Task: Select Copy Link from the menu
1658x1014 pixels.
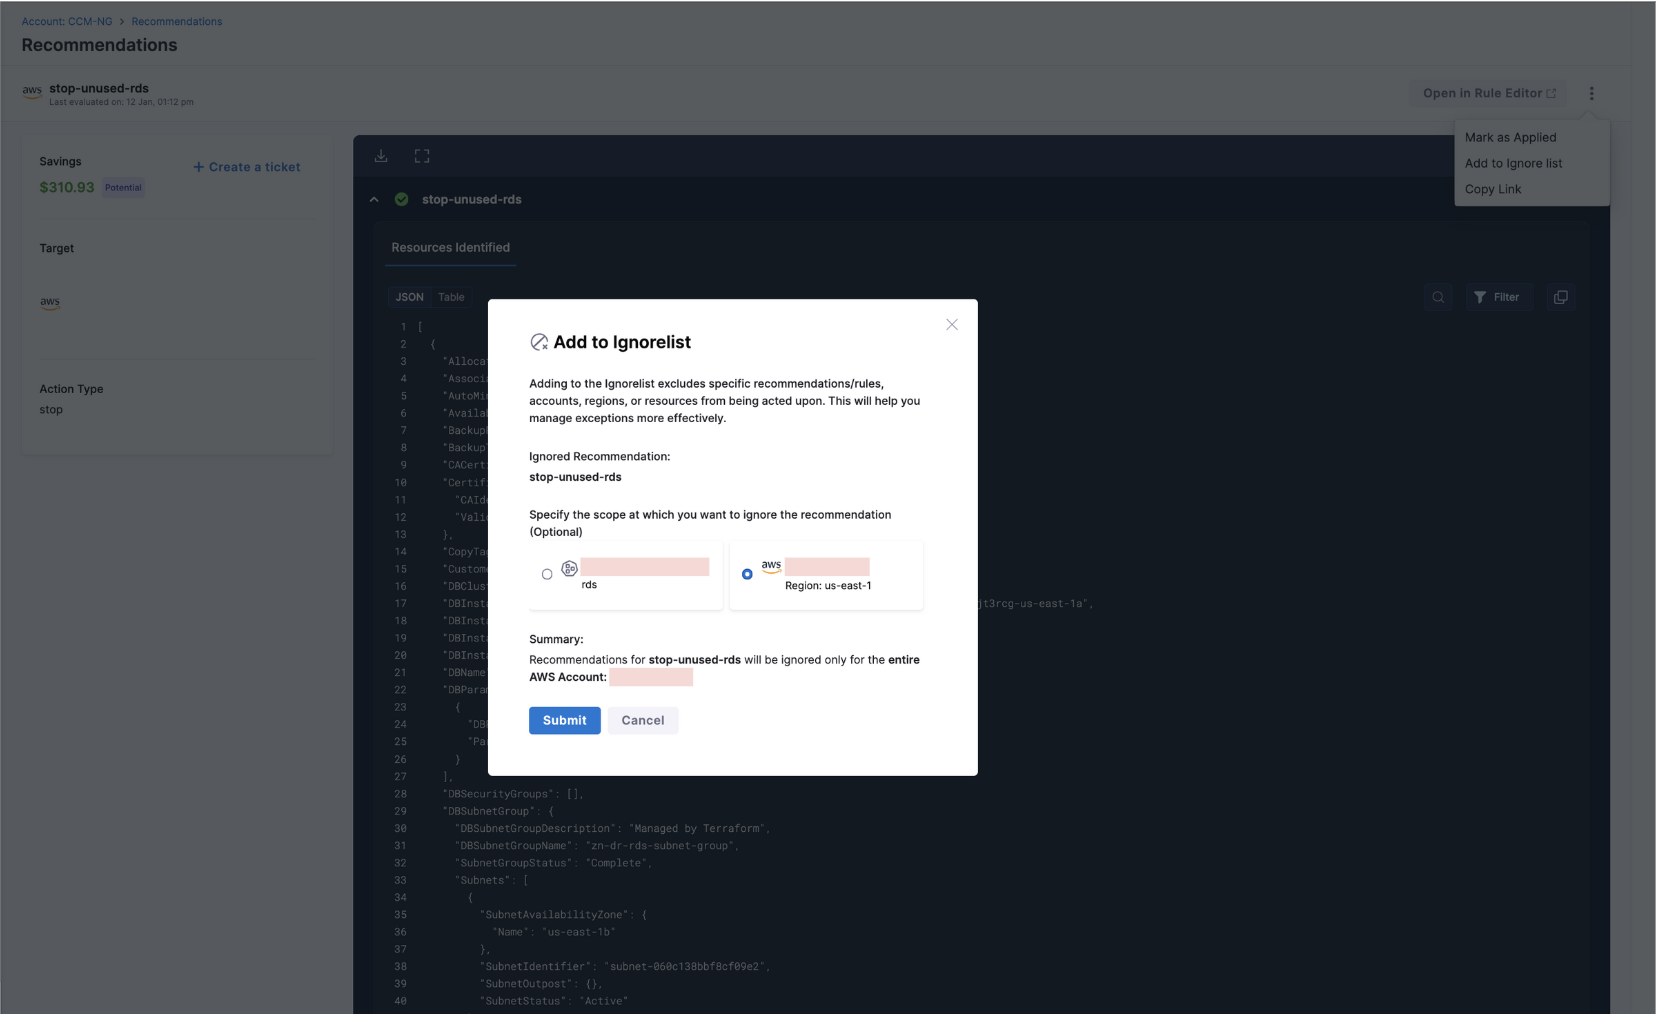Action: (x=1493, y=190)
